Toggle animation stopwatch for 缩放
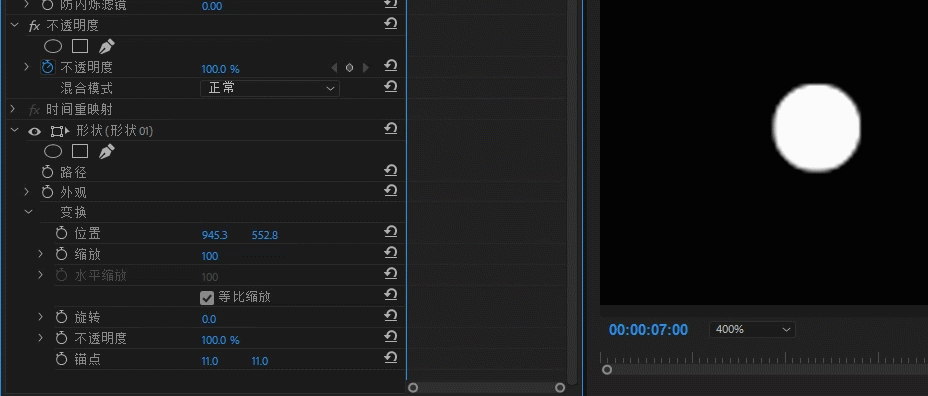 pyautogui.click(x=62, y=254)
